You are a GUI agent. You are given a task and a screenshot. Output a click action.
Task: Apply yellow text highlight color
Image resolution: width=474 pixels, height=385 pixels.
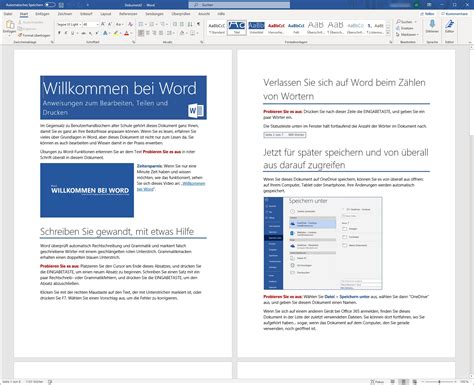pos(116,33)
